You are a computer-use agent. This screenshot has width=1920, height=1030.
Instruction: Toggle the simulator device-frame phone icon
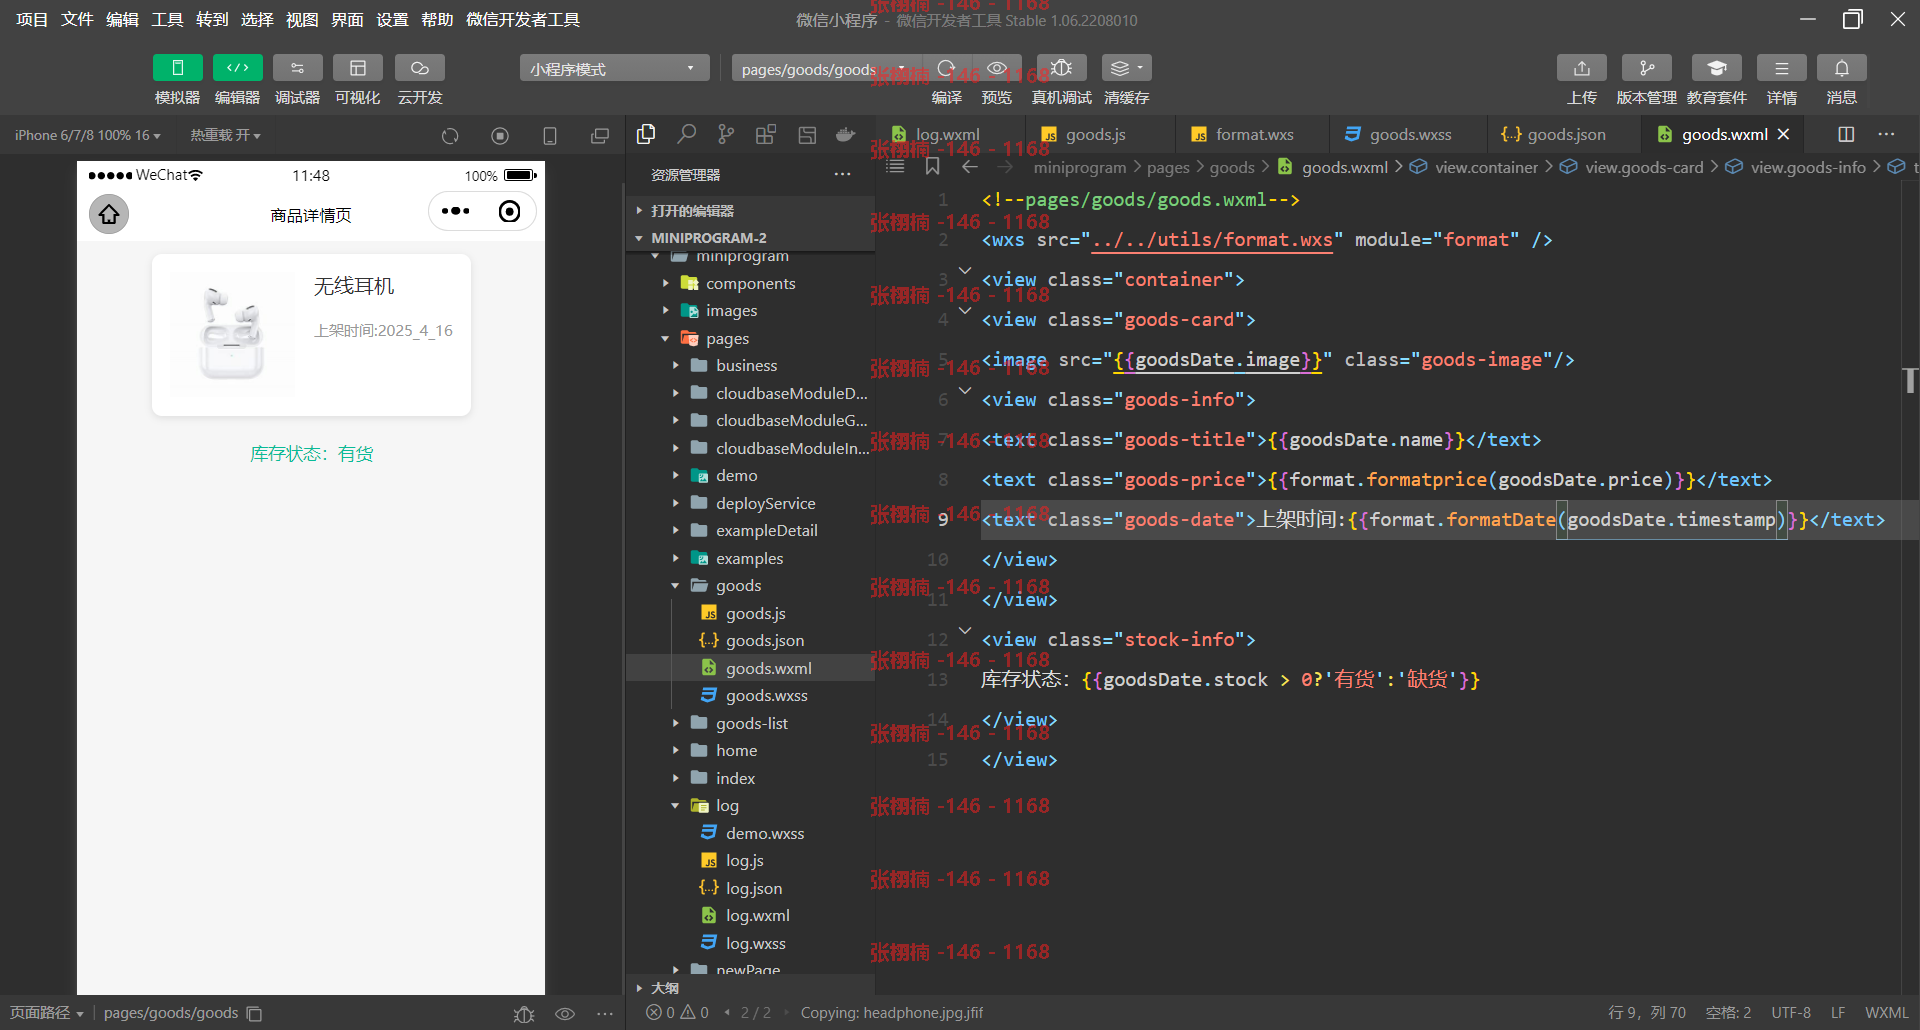pos(550,136)
